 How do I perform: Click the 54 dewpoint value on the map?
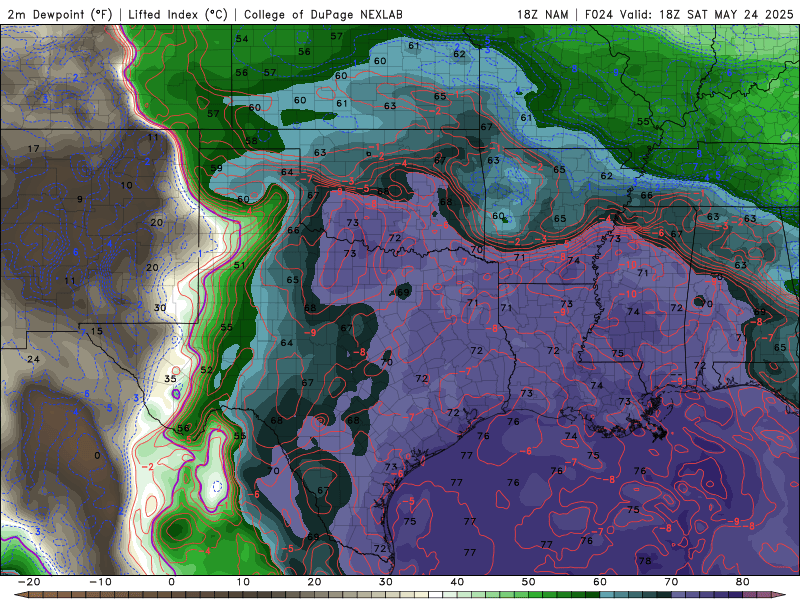242,39
